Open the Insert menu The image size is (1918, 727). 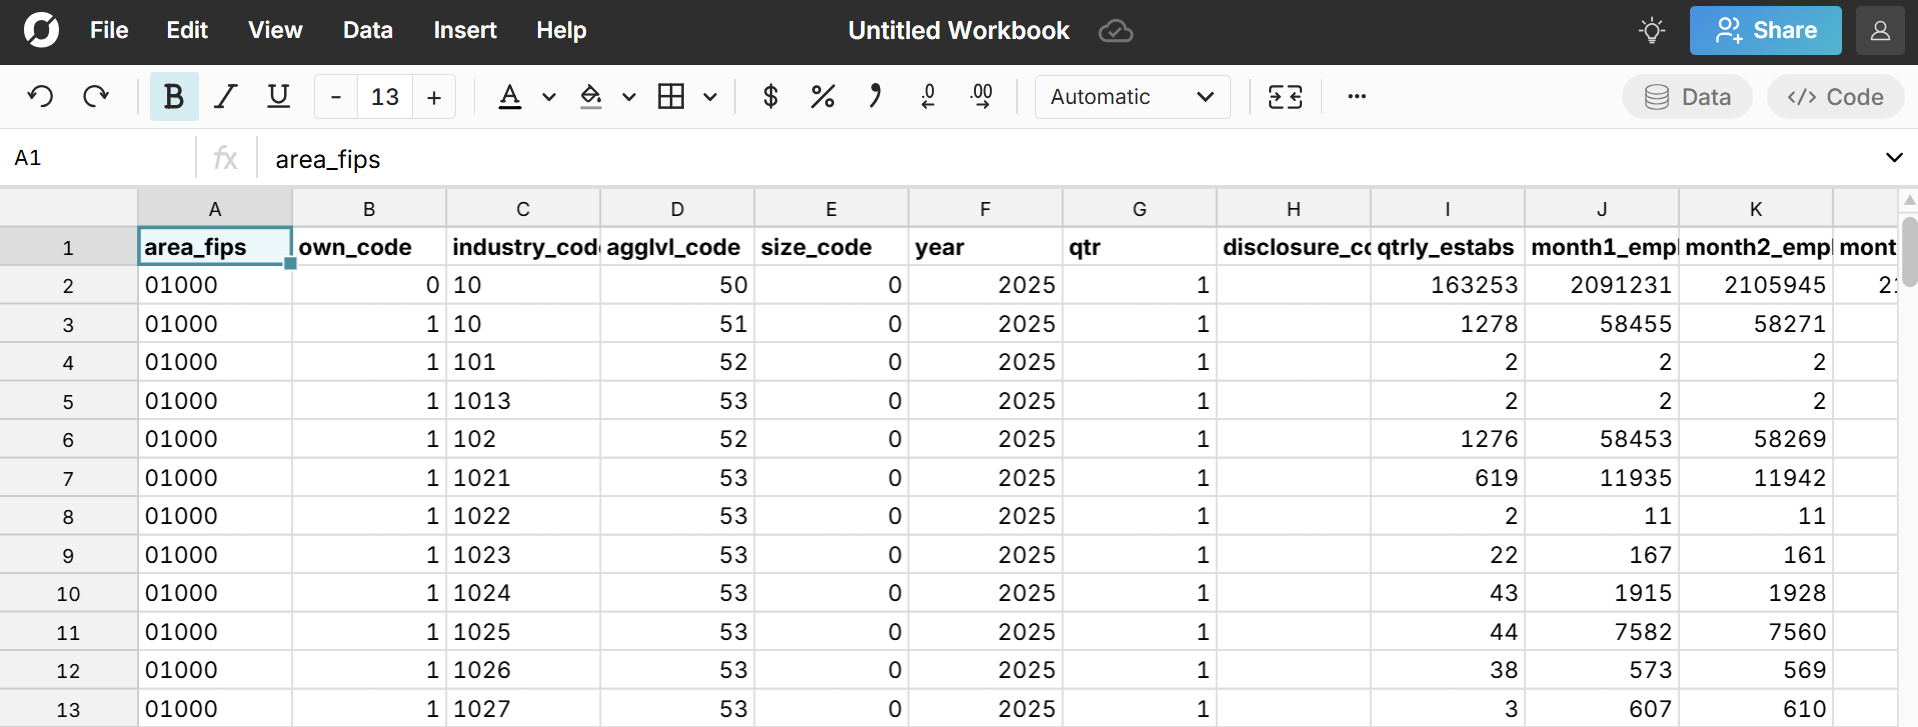pos(464,31)
